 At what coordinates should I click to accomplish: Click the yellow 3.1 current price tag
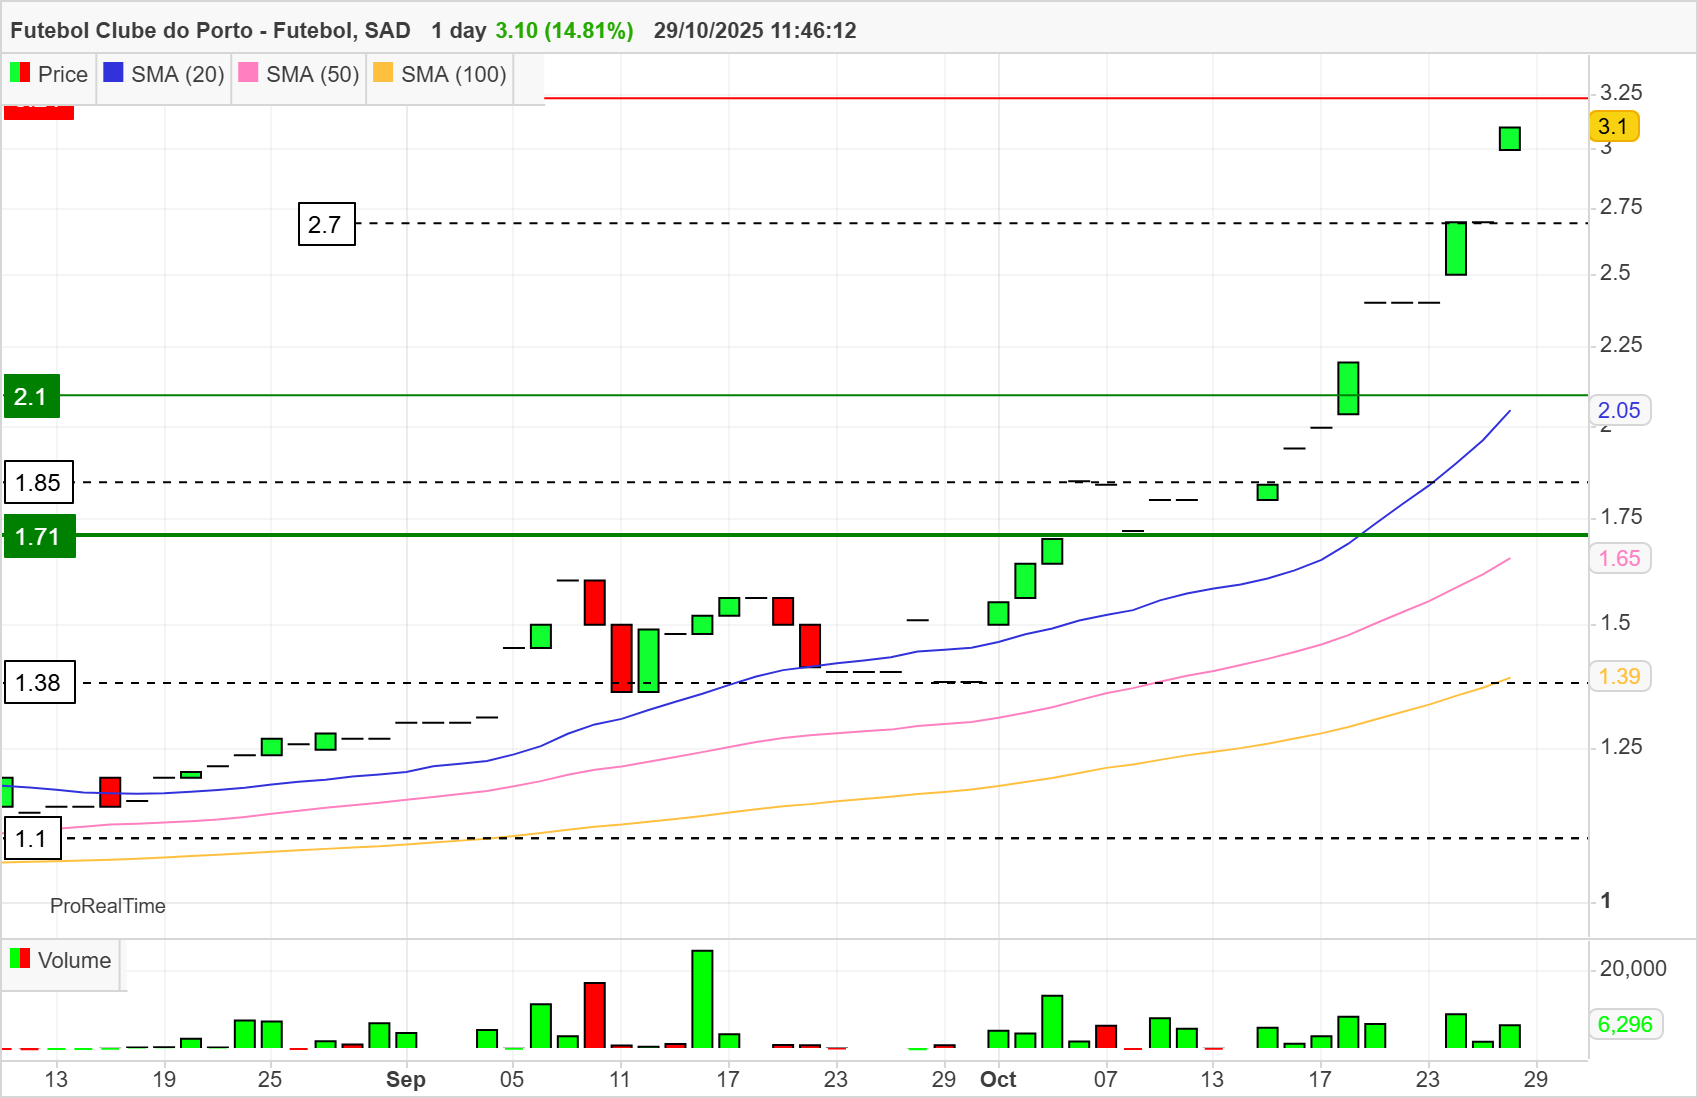coord(1613,126)
